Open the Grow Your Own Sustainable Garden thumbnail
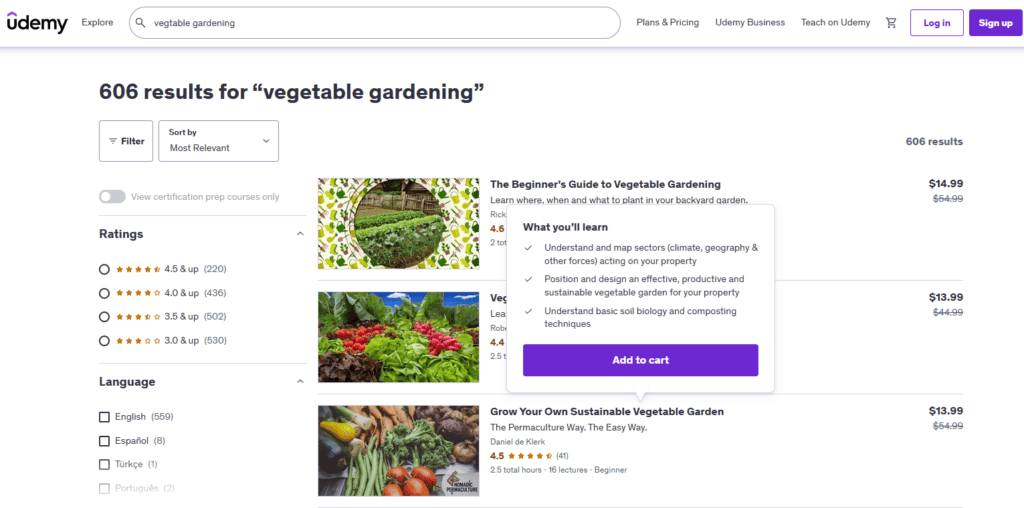Viewport: 1024px width, 508px height. (x=398, y=451)
